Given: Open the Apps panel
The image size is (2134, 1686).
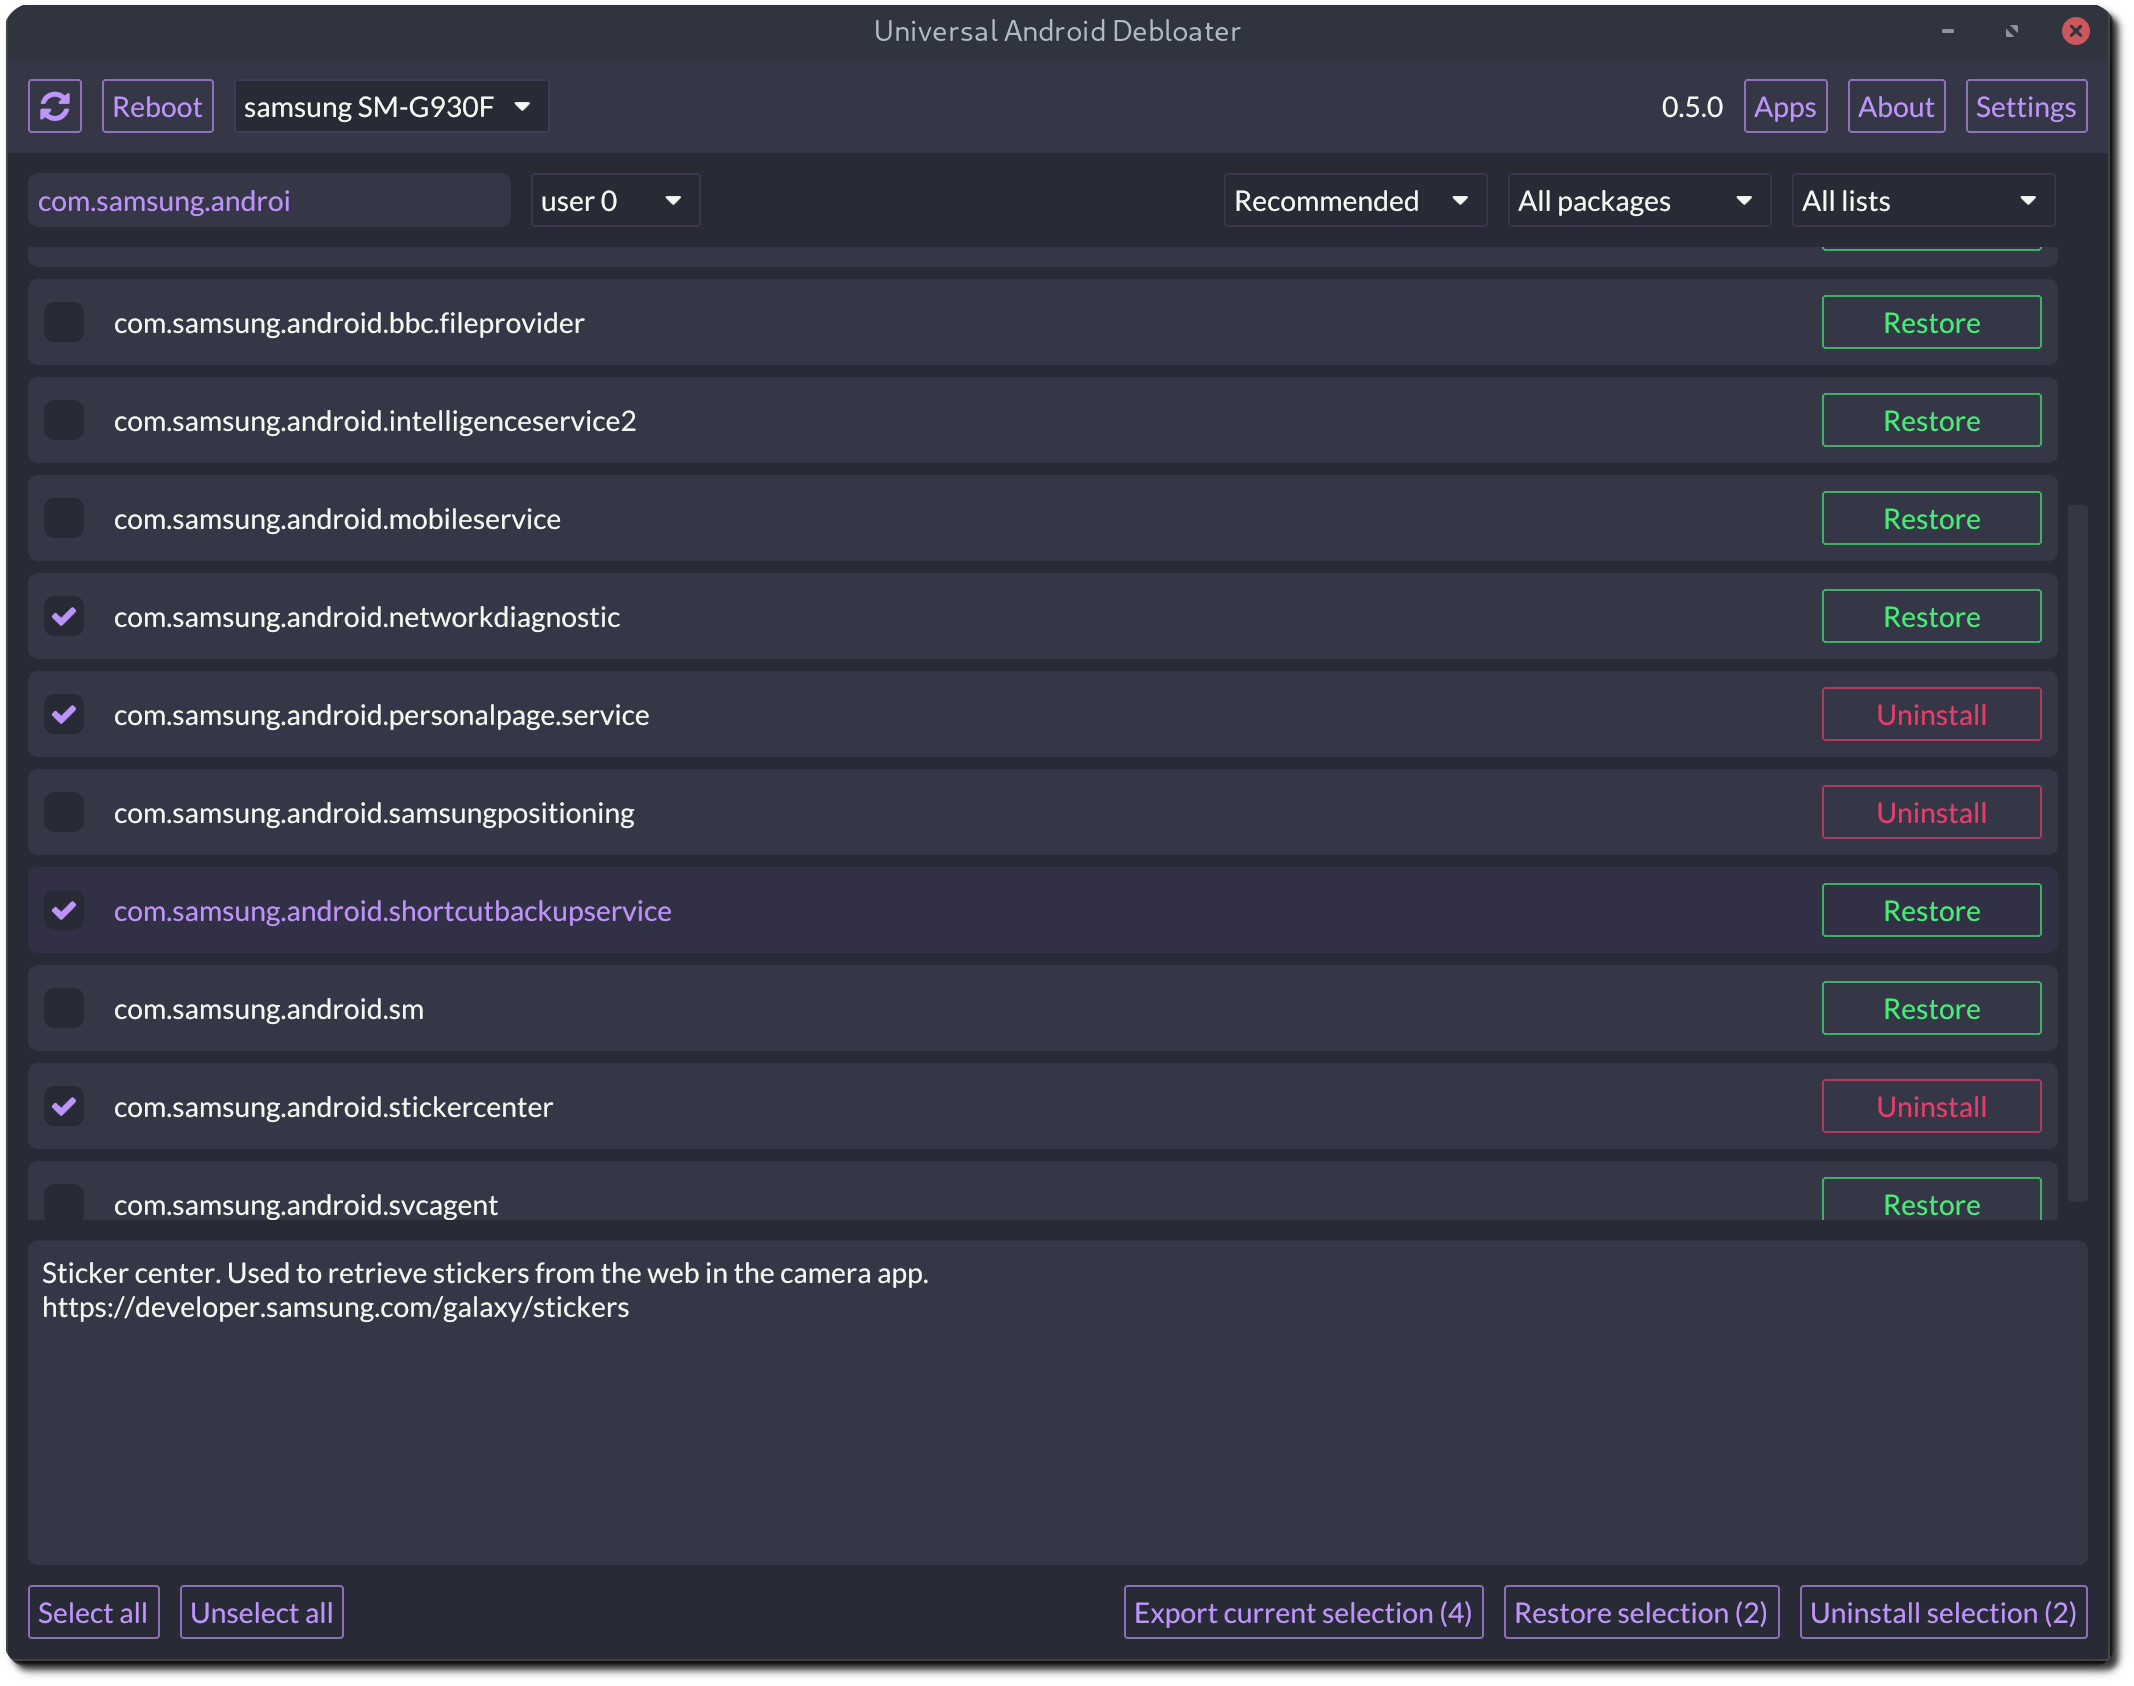Looking at the screenshot, I should 1784,106.
